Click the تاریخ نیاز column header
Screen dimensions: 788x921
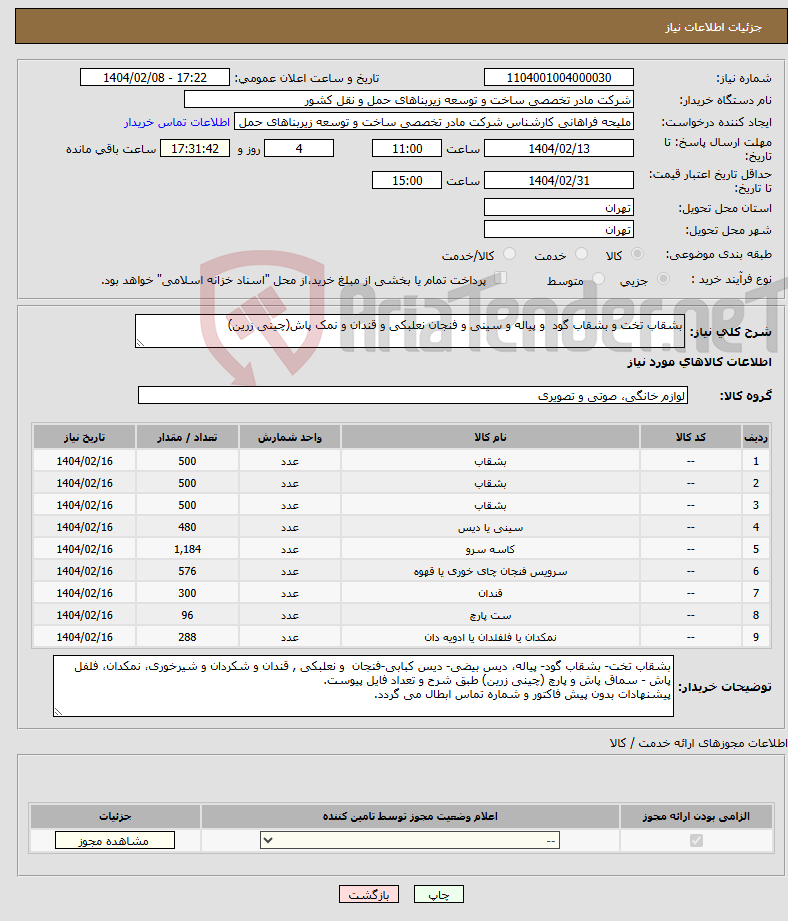click(x=85, y=438)
